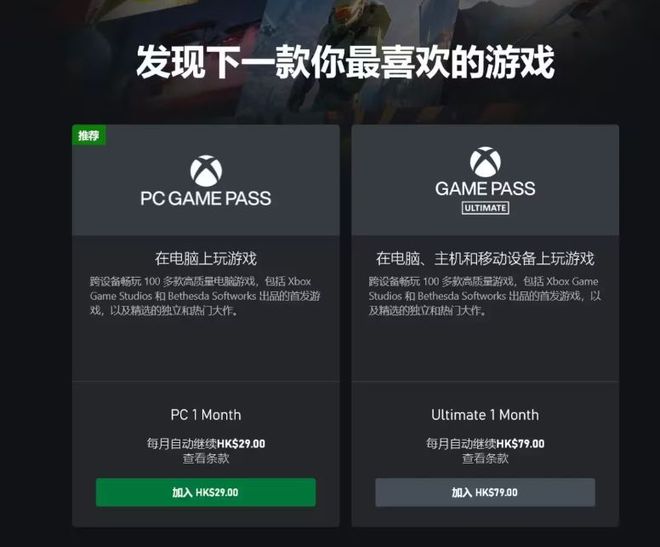This screenshot has width=660, height=547.
Task: Click the GAME PASS wordmark on right card
Action: (x=485, y=189)
